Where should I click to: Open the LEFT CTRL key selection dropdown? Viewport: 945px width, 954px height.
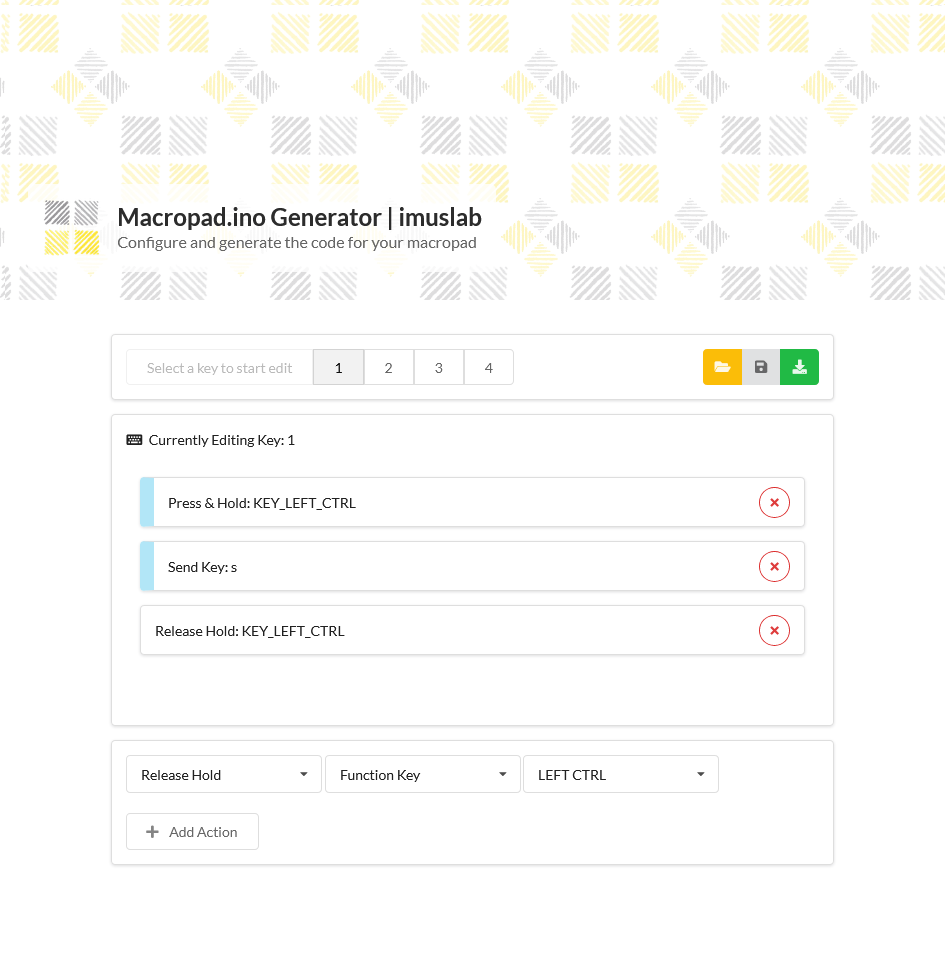pos(621,775)
